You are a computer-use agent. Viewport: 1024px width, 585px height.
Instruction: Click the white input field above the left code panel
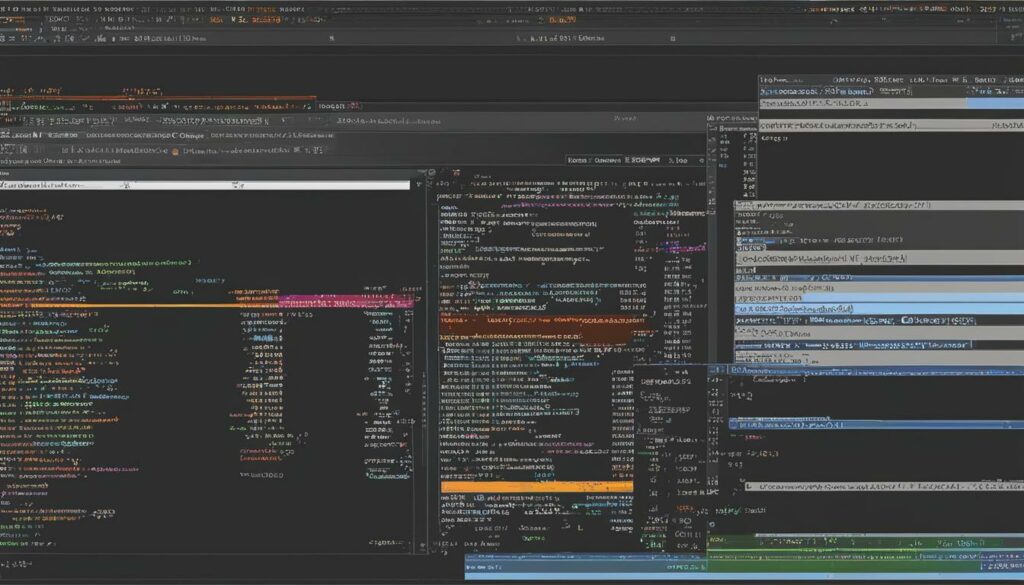coord(204,185)
